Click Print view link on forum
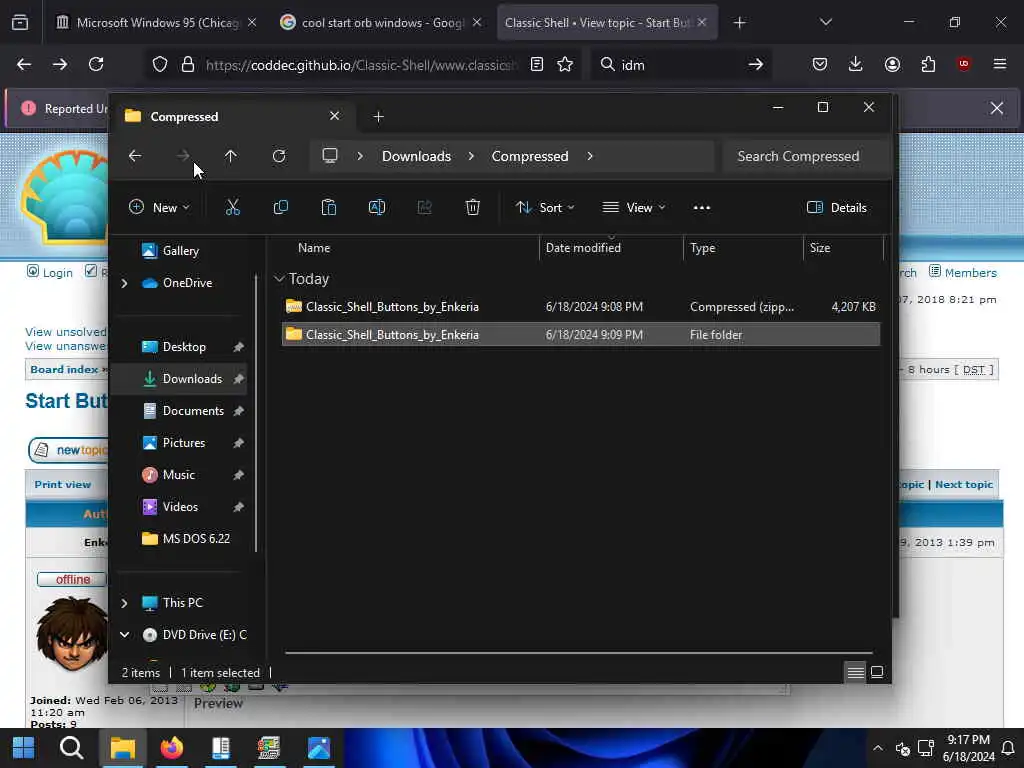The height and width of the screenshot is (768, 1024). click(x=63, y=485)
